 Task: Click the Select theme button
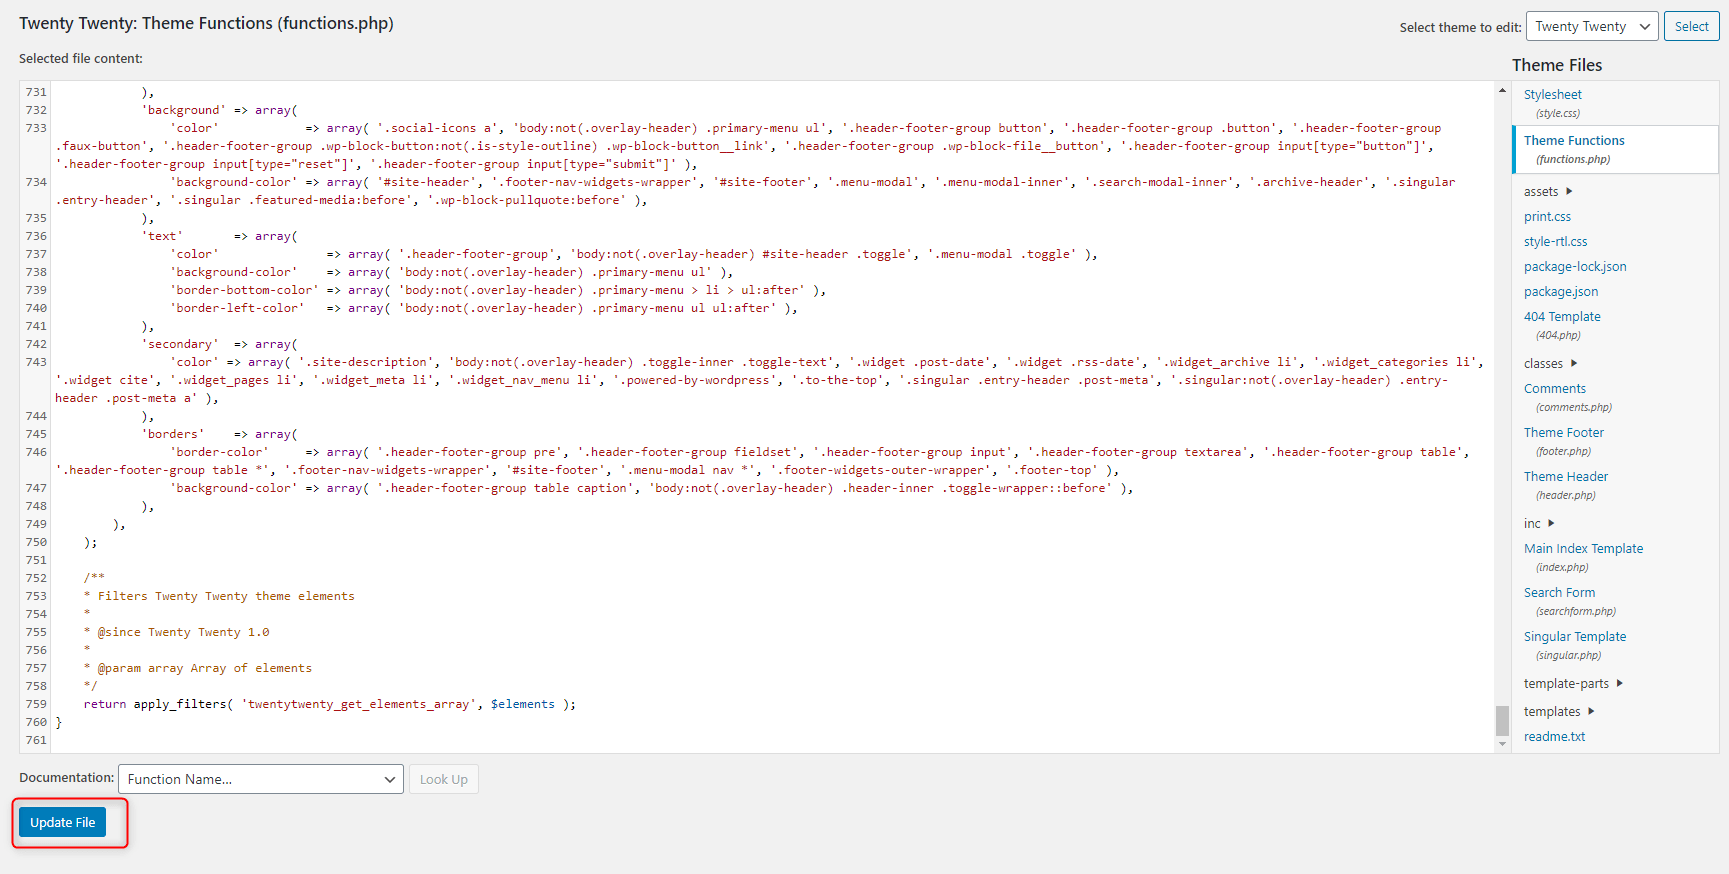click(1691, 26)
